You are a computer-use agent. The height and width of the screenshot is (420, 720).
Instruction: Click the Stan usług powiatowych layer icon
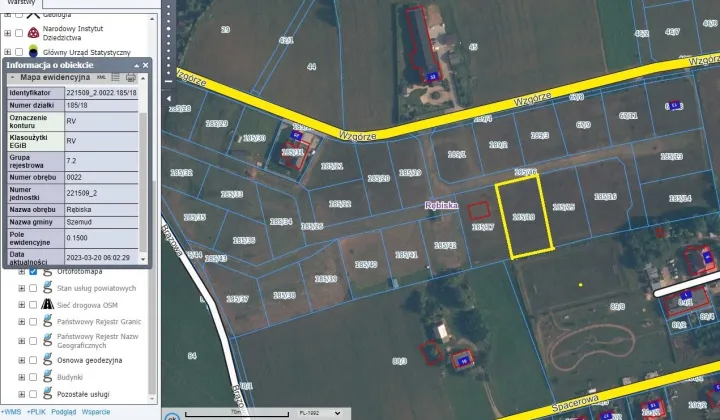pyautogui.click(x=47, y=288)
